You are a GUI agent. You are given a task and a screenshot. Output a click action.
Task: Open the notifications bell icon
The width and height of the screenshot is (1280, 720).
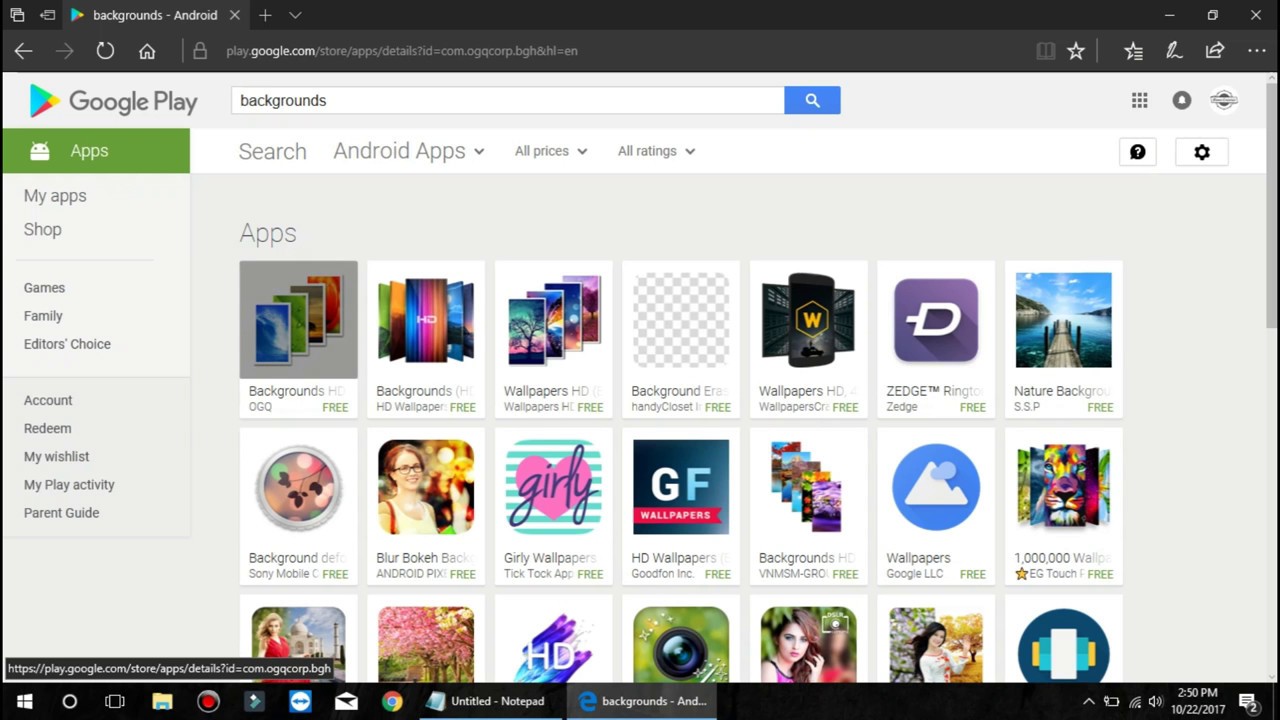1182,100
